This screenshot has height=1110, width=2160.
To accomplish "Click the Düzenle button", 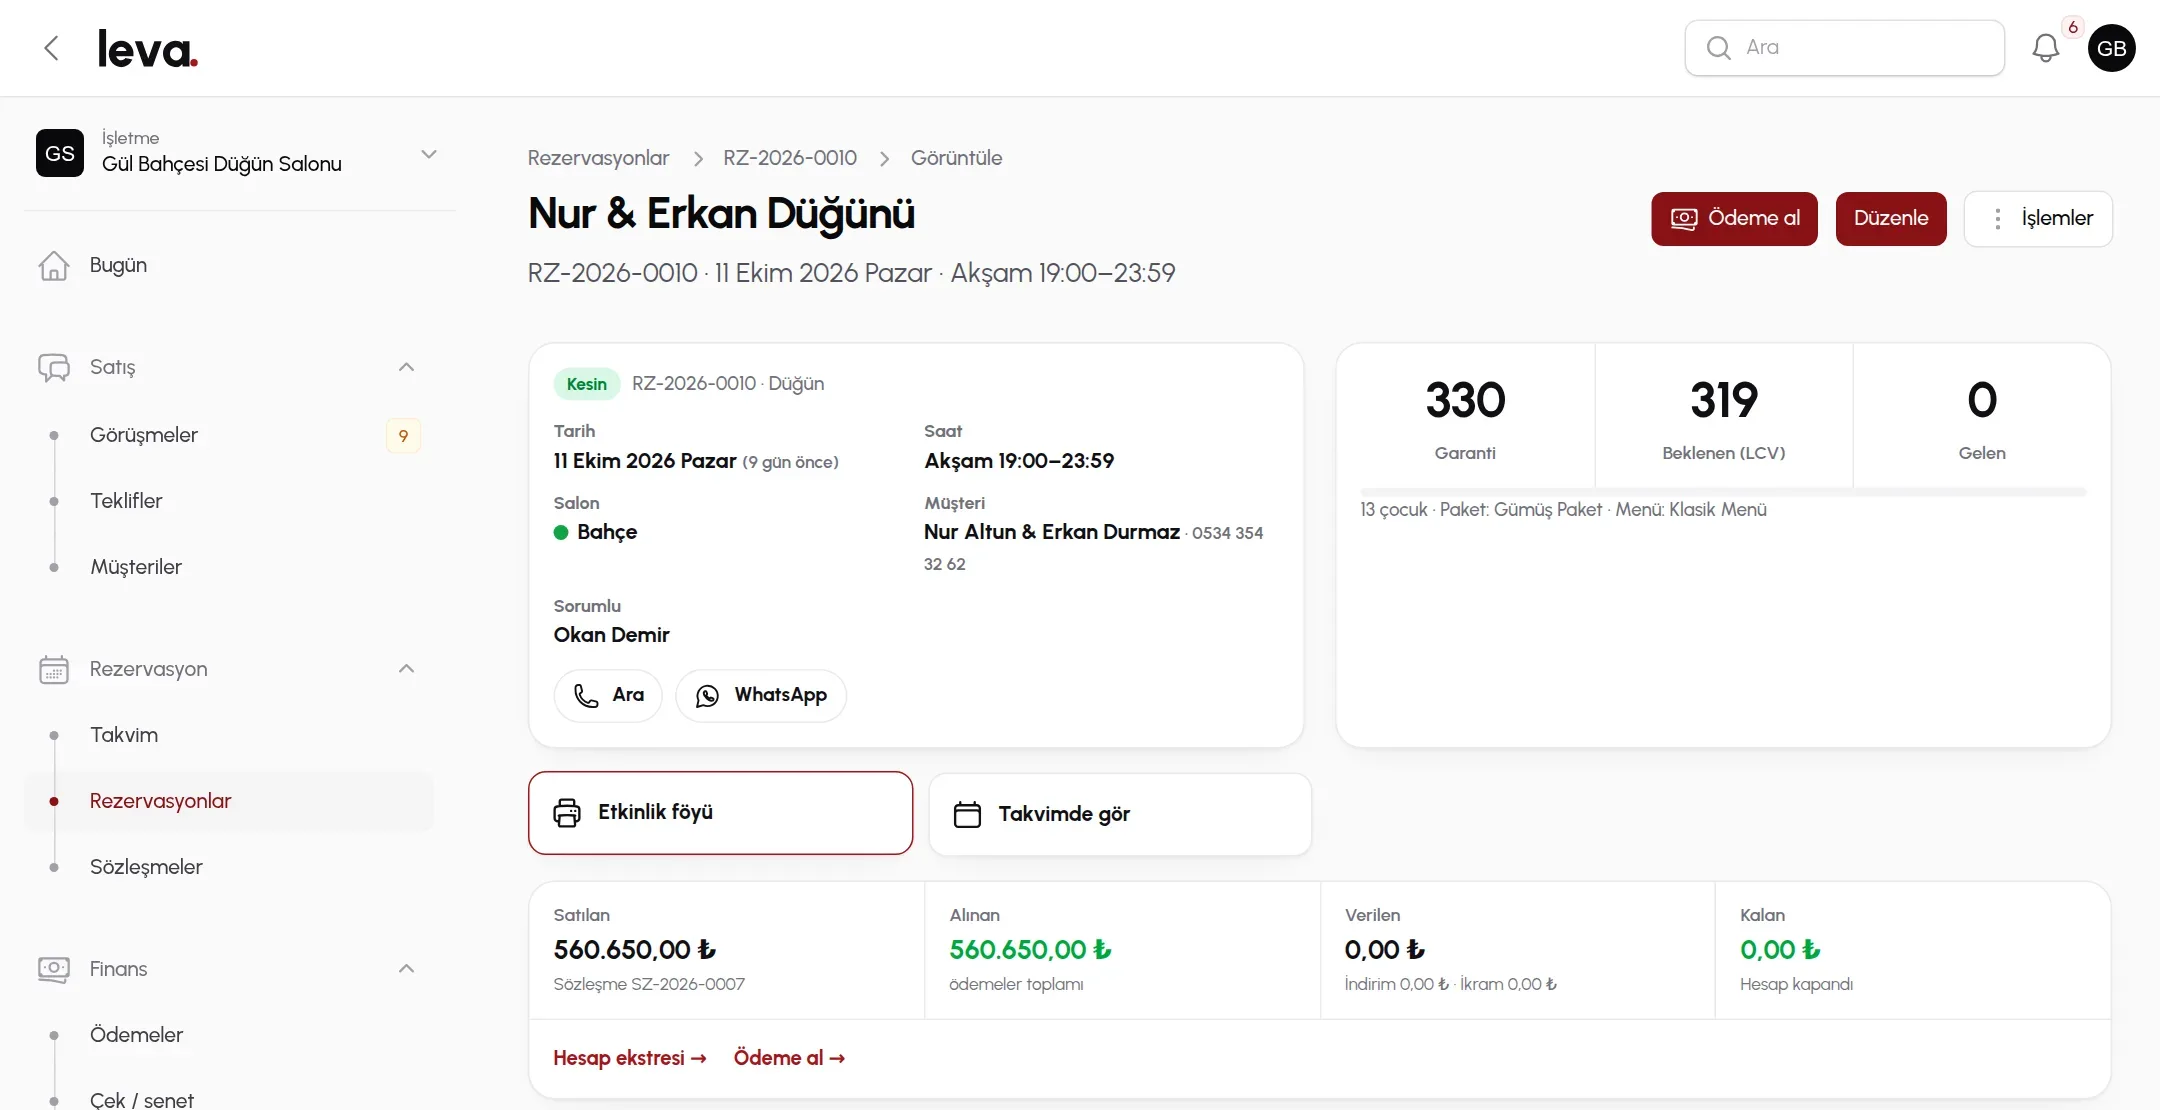I will click(1891, 219).
